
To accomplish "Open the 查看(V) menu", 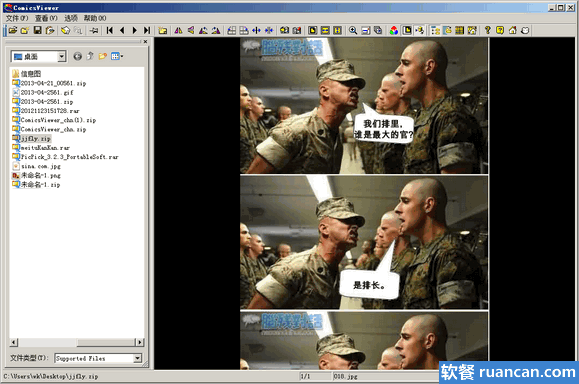I will click(x=46, y=18).
